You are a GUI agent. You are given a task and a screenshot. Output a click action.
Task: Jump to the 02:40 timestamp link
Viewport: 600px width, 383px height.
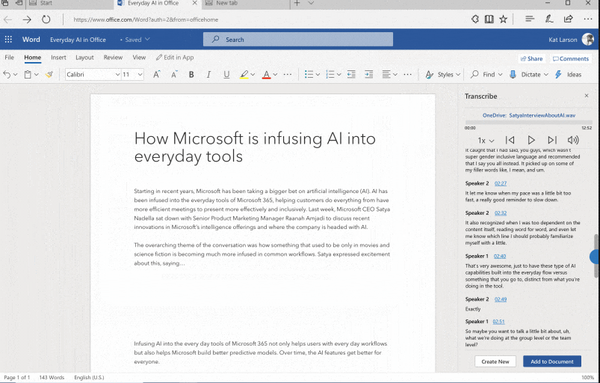[x=499, y=256]
